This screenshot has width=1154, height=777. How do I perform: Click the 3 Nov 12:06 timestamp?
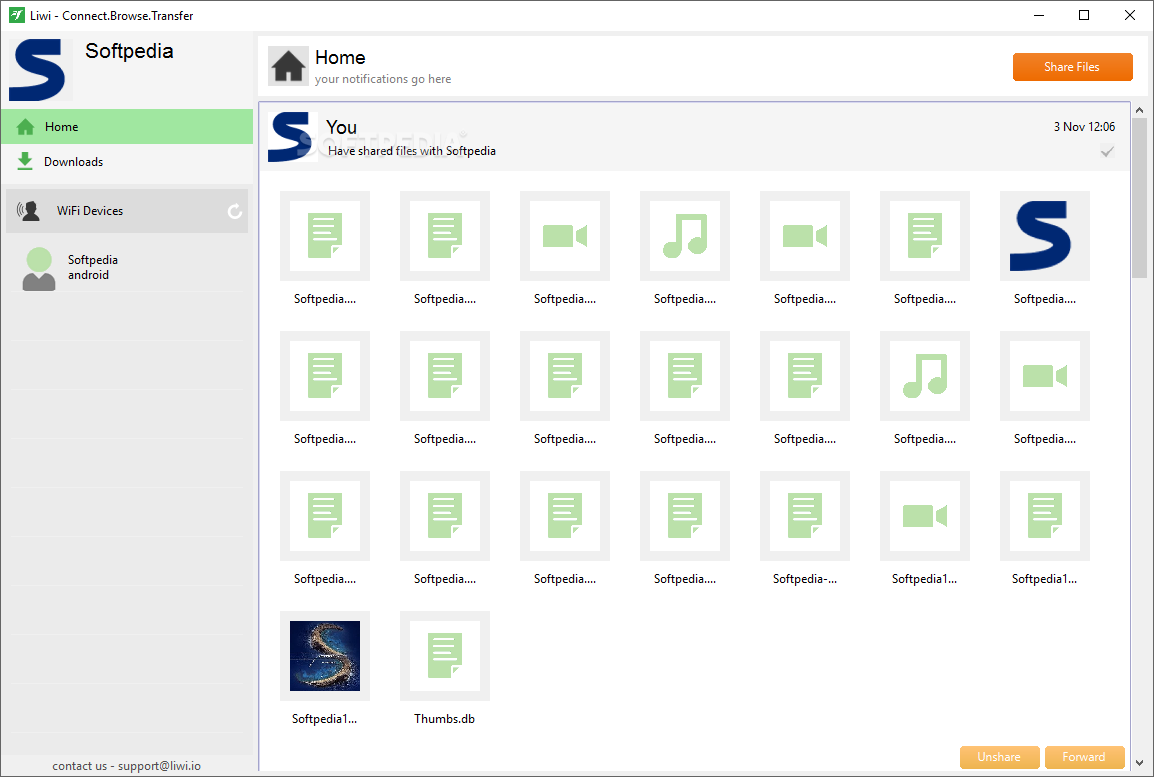[x=1084, y=127]
